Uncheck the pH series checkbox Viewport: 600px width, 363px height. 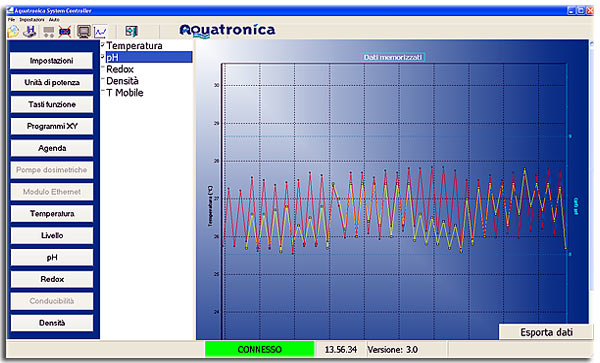[x=103, y=57]
